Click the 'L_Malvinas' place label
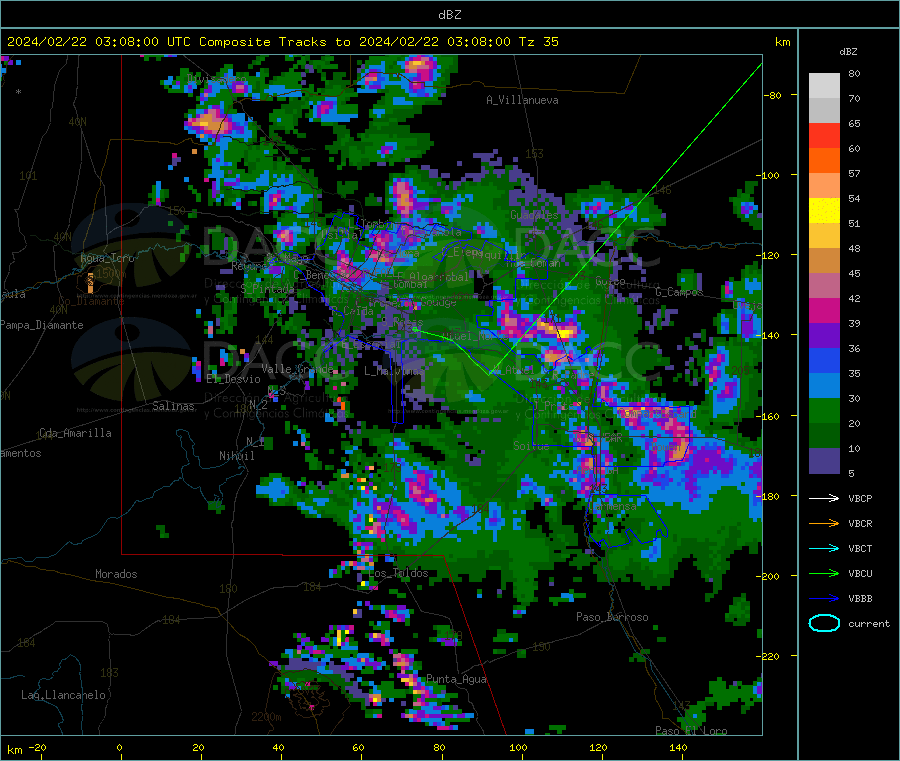Viewport: 900px width, 761px height. (394, 371)
